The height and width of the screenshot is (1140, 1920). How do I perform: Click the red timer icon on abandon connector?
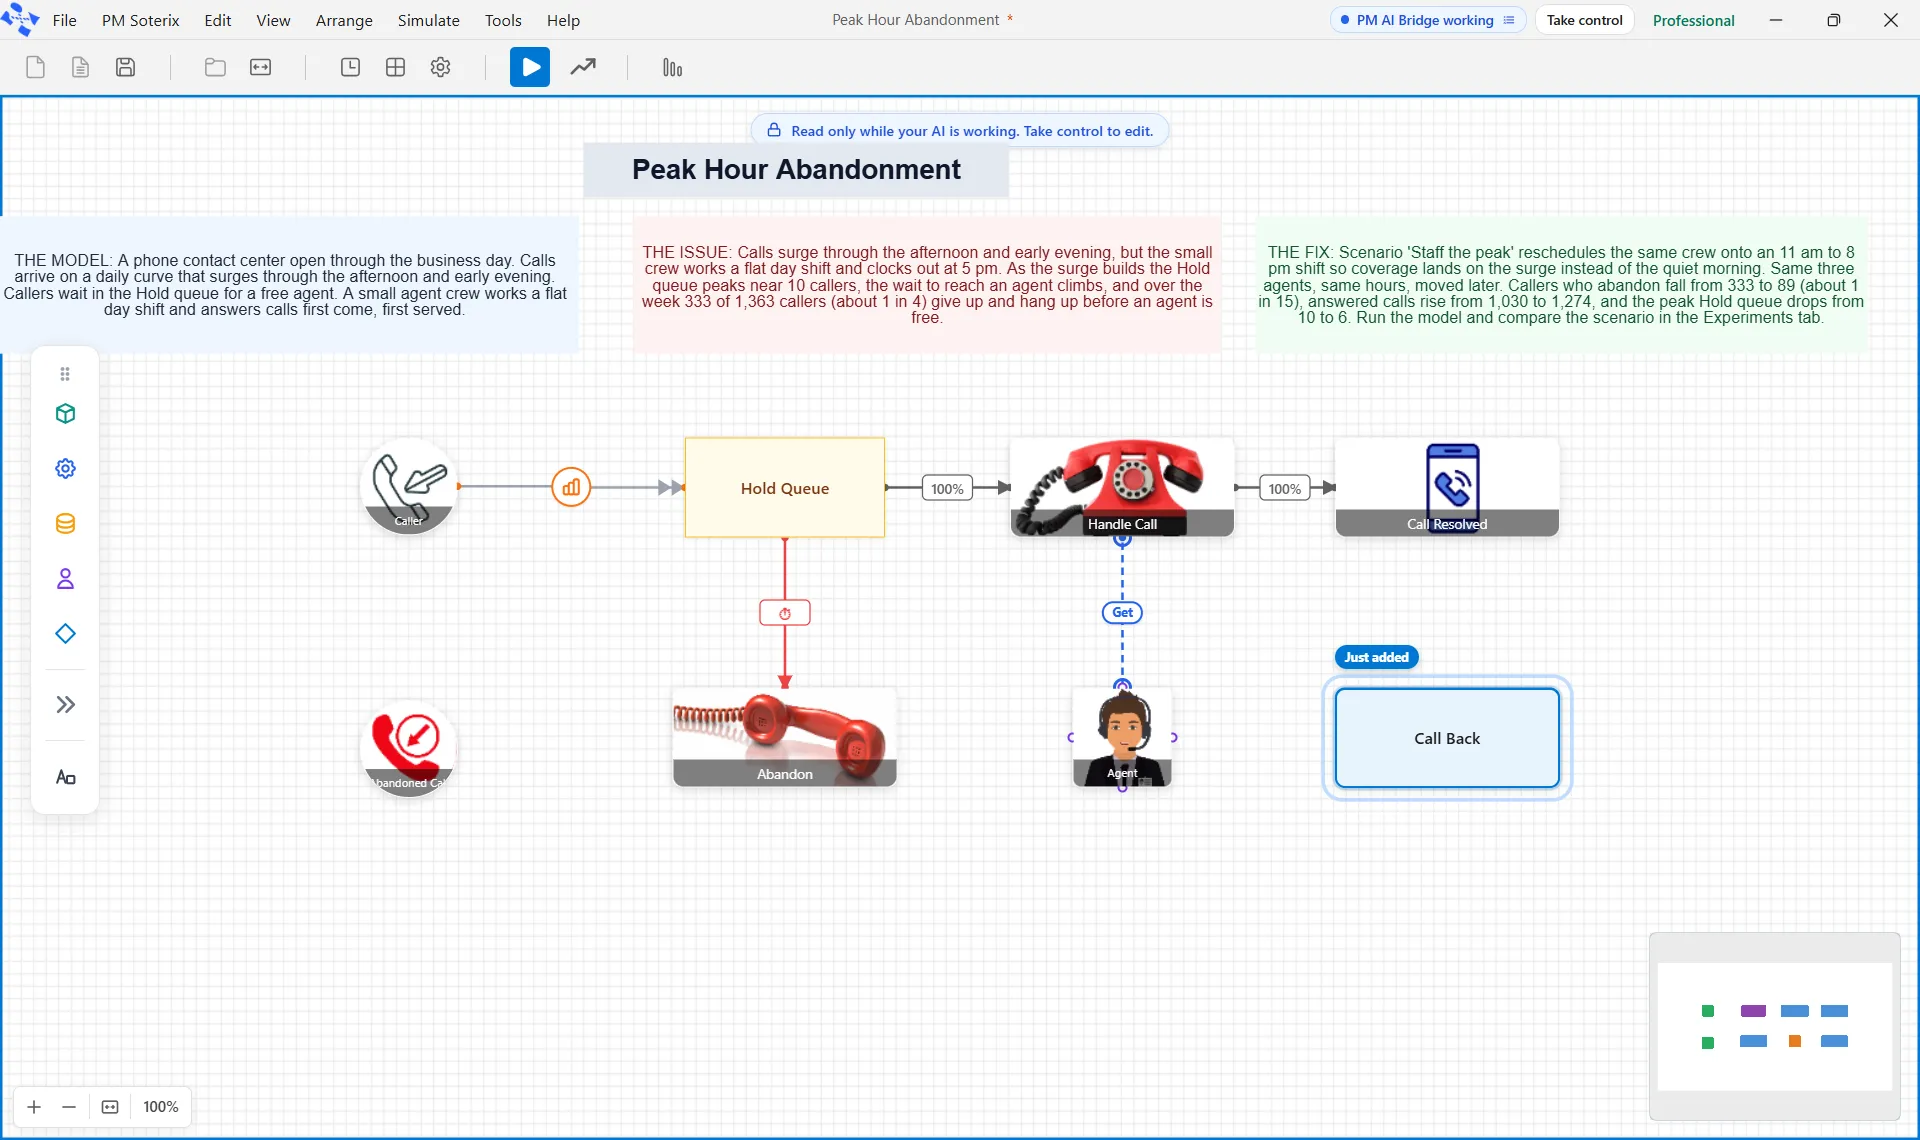pos(785,613)
